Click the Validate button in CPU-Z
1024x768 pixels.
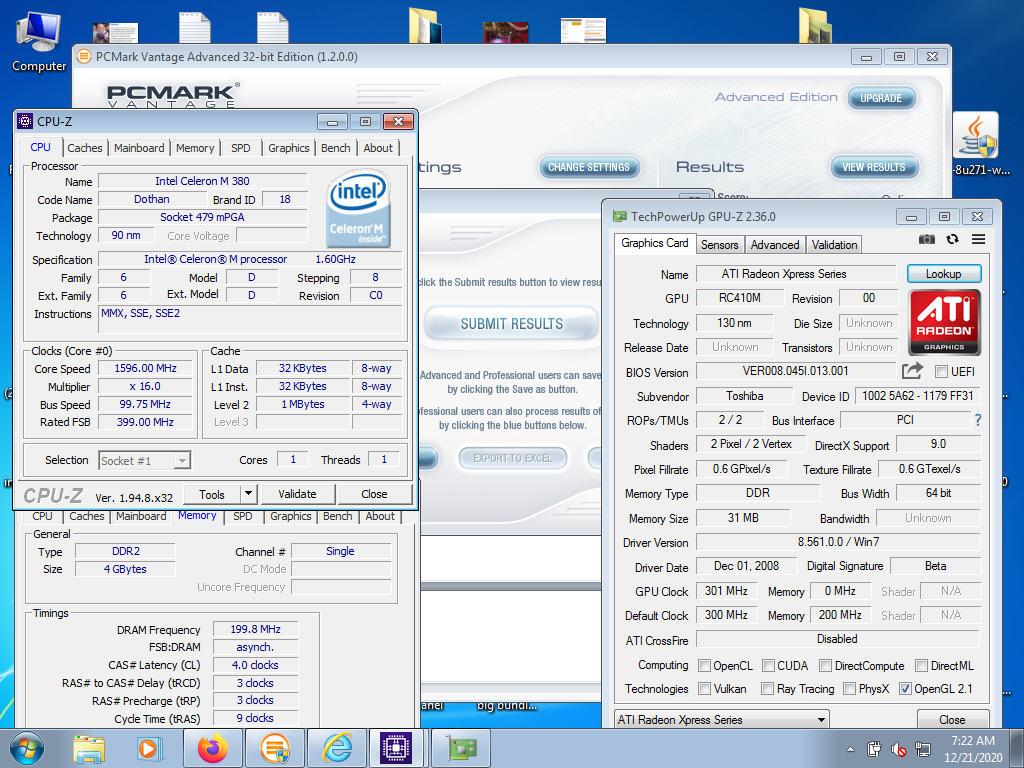tap(297, 494)
